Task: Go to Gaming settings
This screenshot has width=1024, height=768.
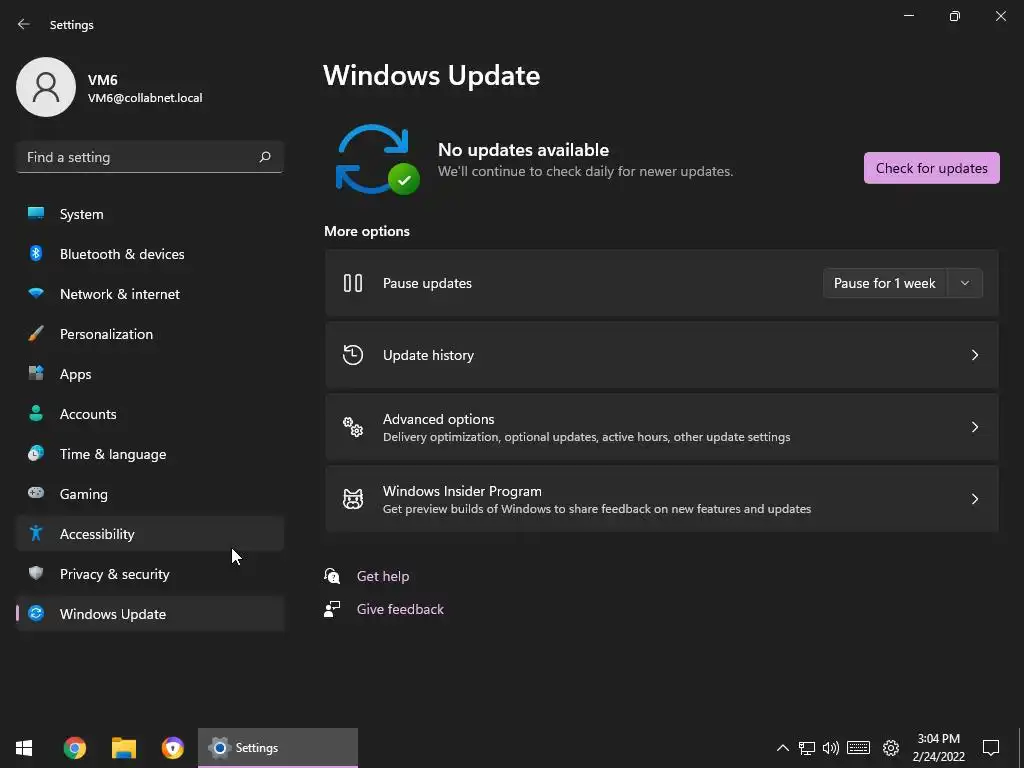Action: tap(150, 494)
